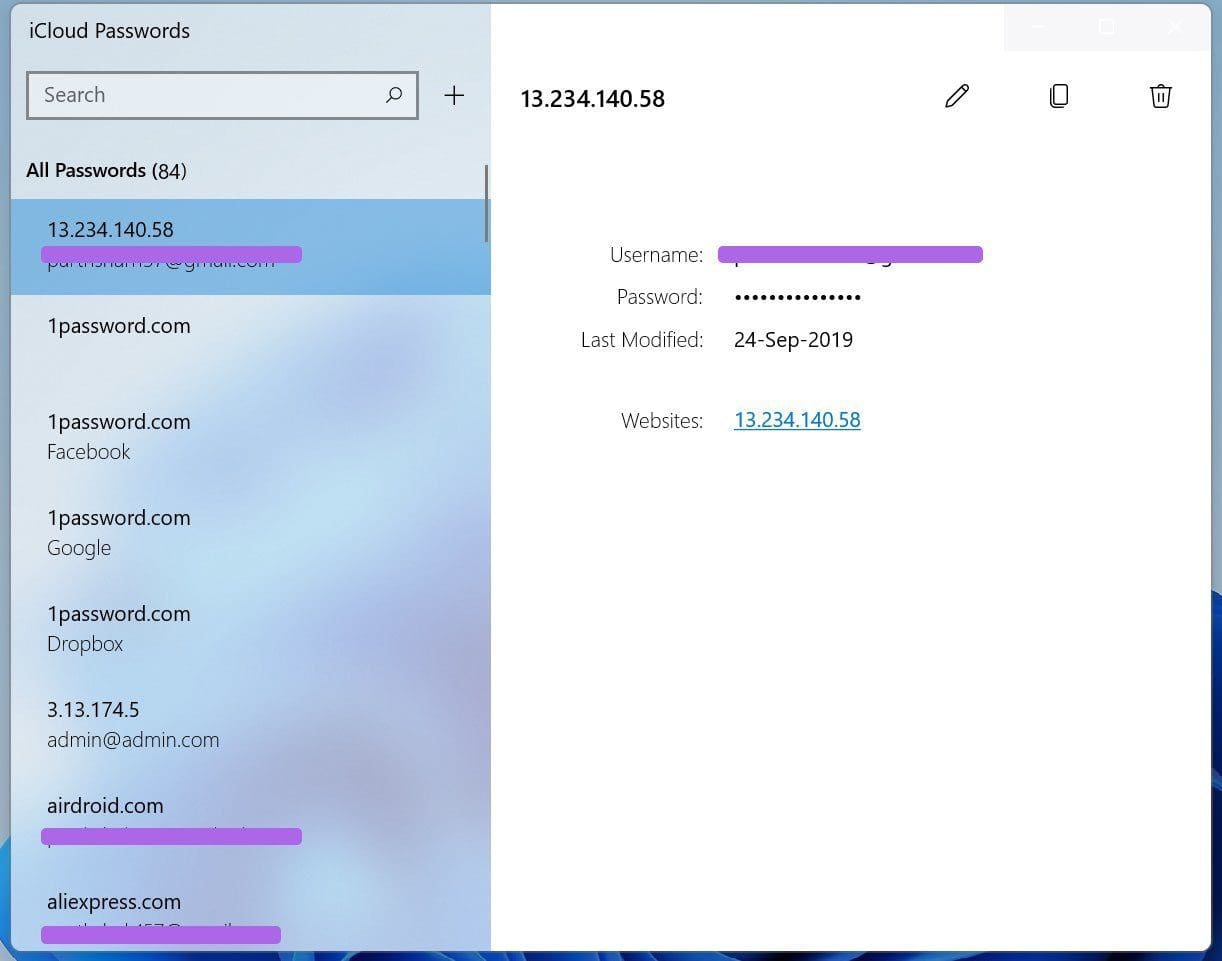Screen dimensions: 1222x961
Task: Click the masked password dots field
Action: (x=797, y=297)
